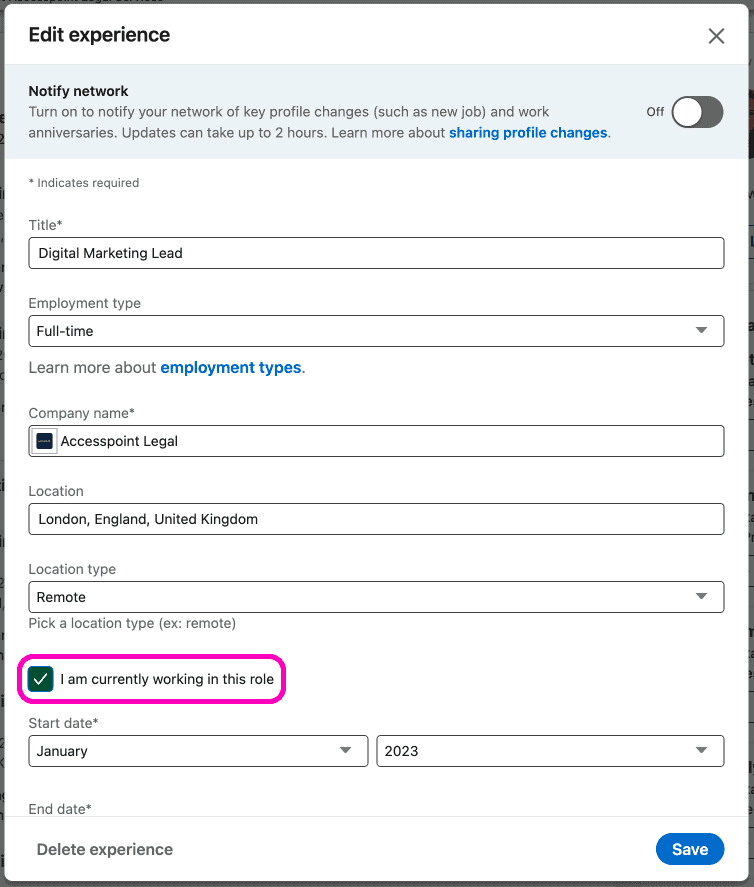Open the Location type dropdown showing Remote

point(376,596)
